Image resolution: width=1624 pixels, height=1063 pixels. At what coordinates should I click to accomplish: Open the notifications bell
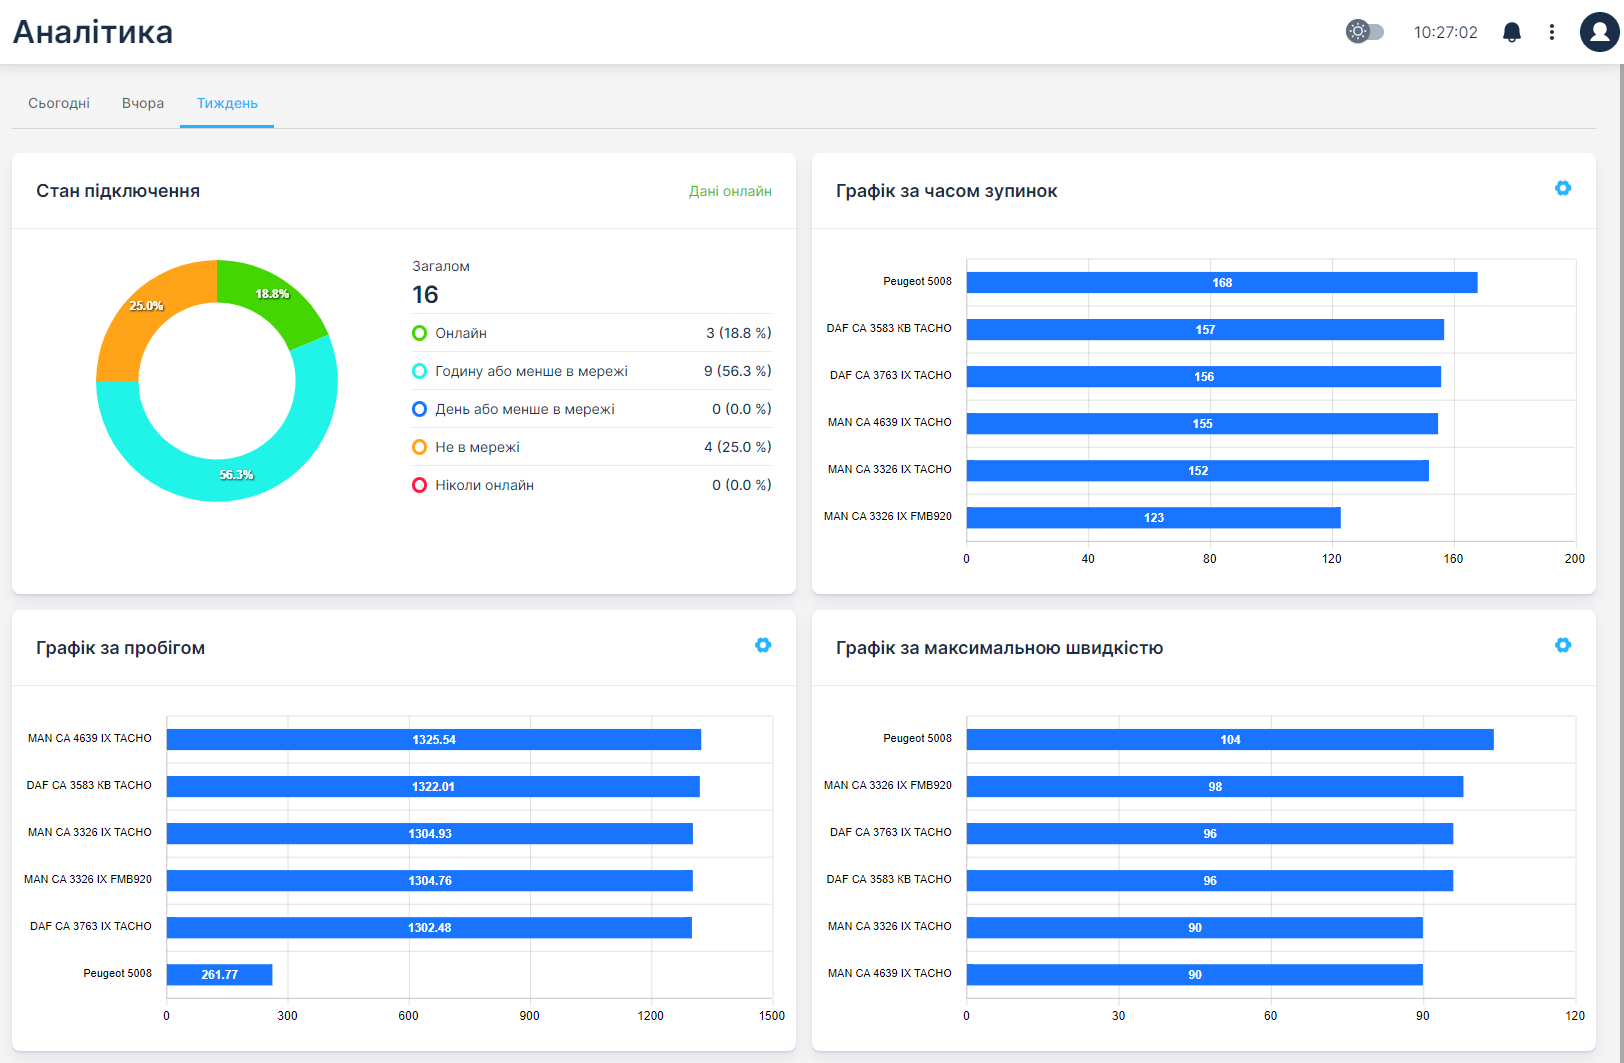tap(1512, 32)
